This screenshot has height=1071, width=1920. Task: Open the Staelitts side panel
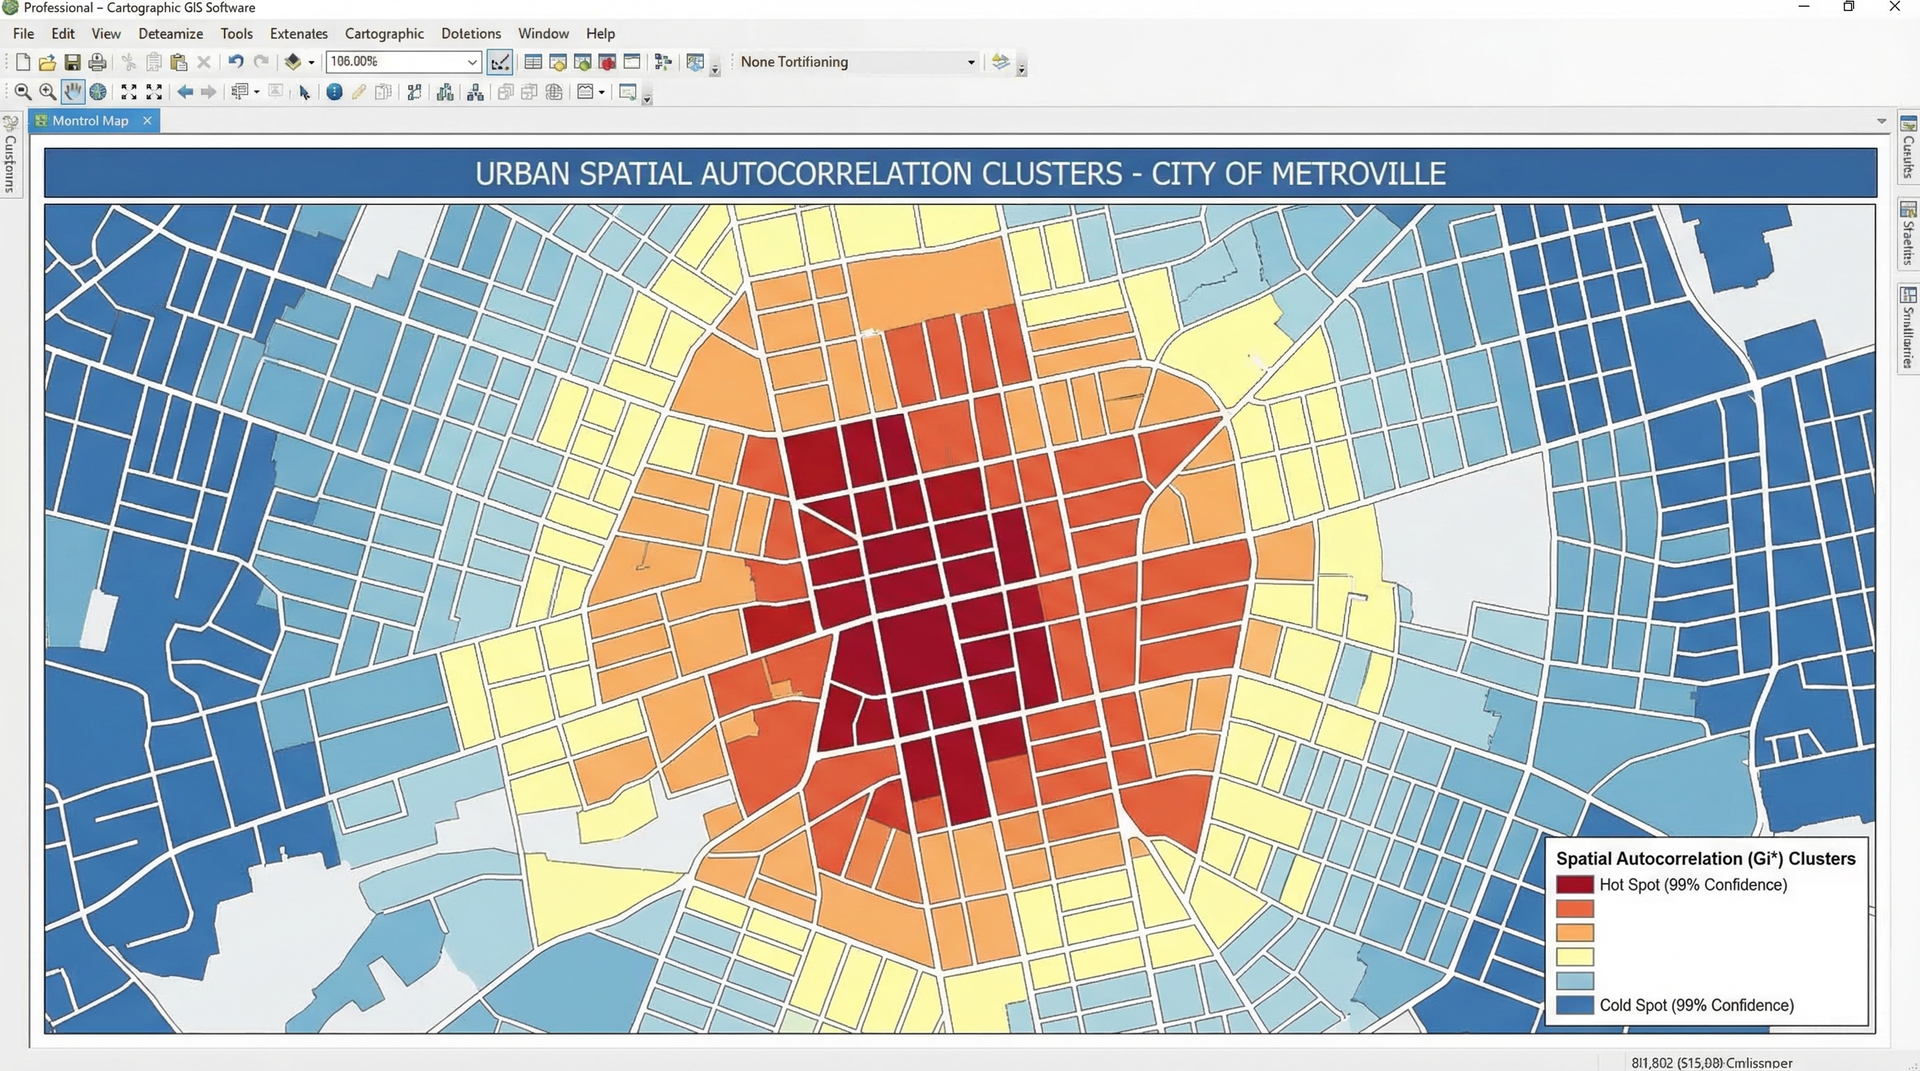1908,233
